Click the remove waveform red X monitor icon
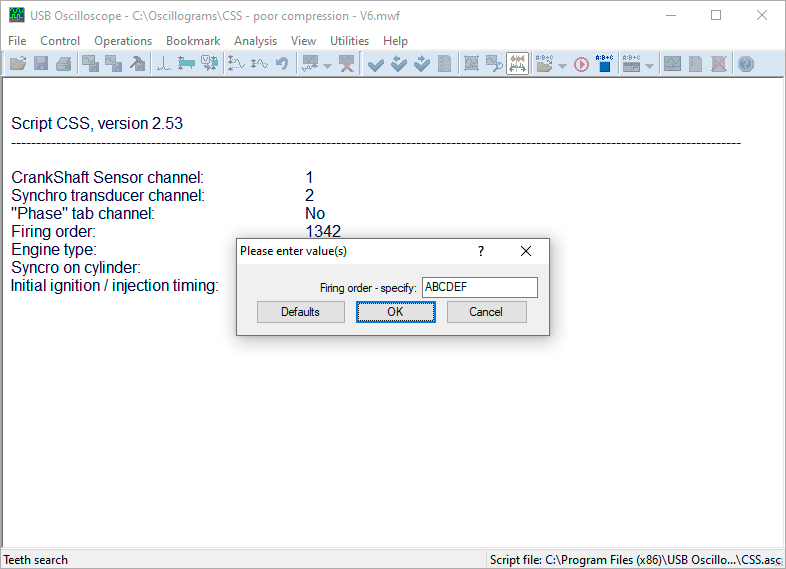Viewport: 786px width, 569px height. tap(346, 64)
